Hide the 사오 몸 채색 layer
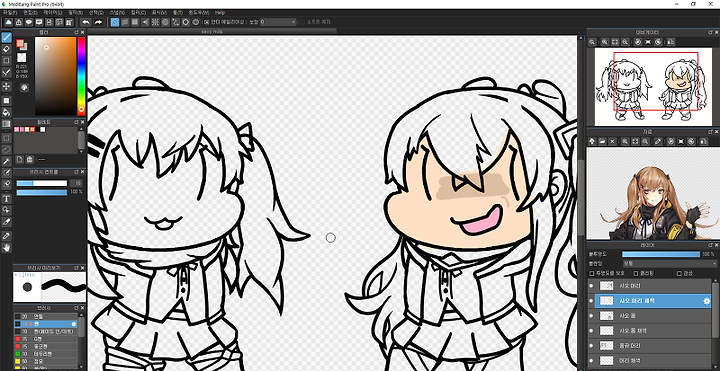 (x=591, y=331)
